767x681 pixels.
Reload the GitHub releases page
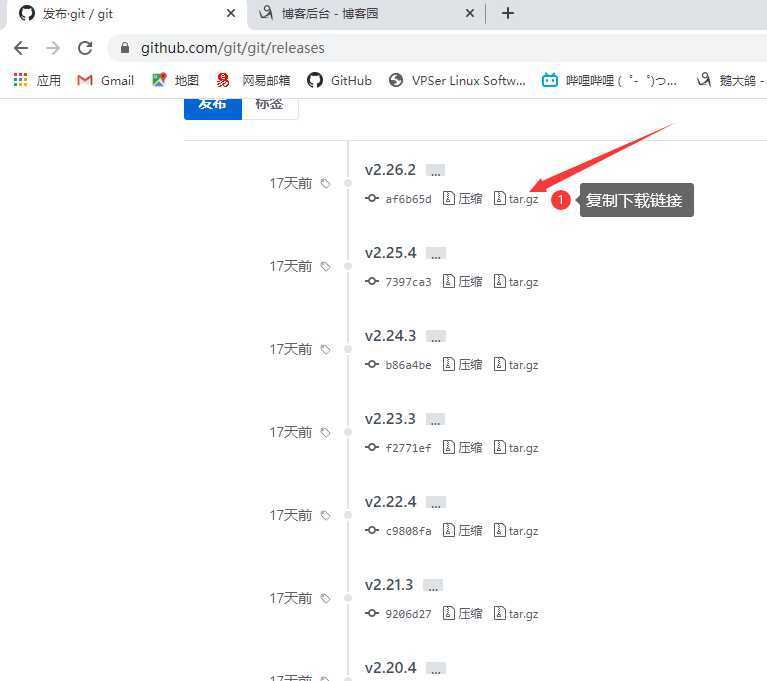tap(85, 48)
